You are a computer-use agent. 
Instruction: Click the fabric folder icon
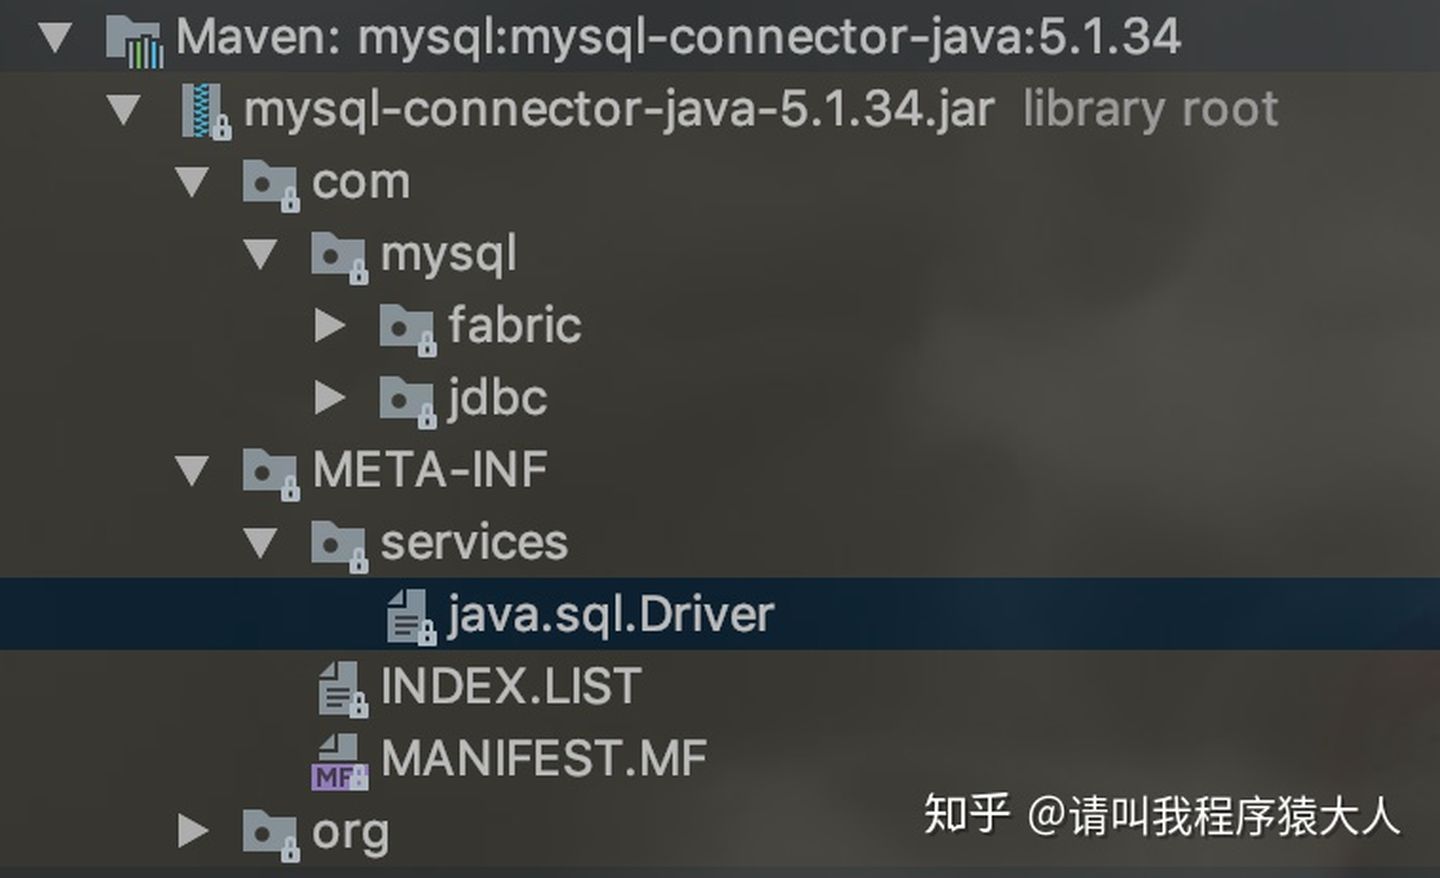pyautogui.click(x=408, y=329)
